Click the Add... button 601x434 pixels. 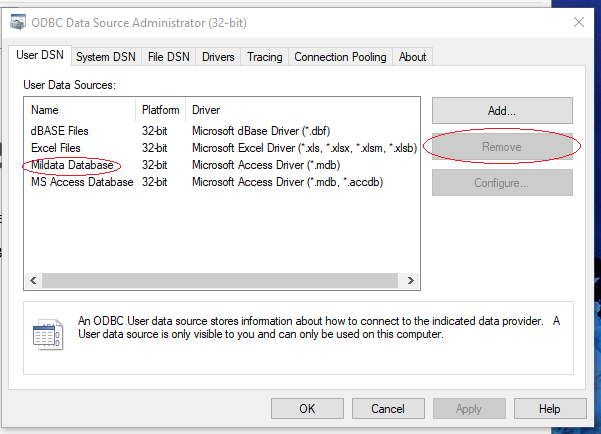coord(502,110)
